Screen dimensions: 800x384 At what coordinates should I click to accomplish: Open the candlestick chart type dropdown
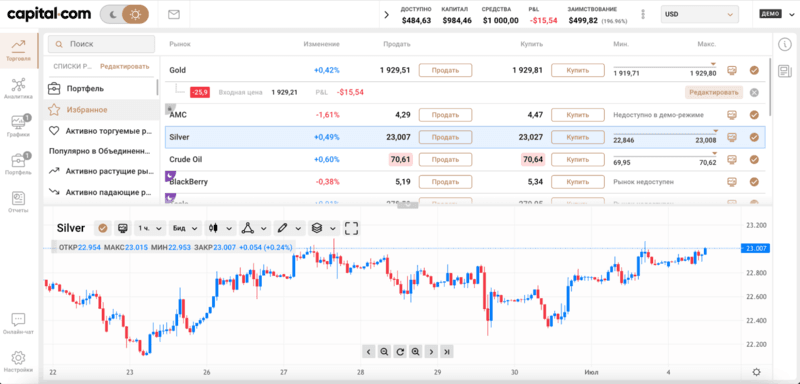pos(220,228)
